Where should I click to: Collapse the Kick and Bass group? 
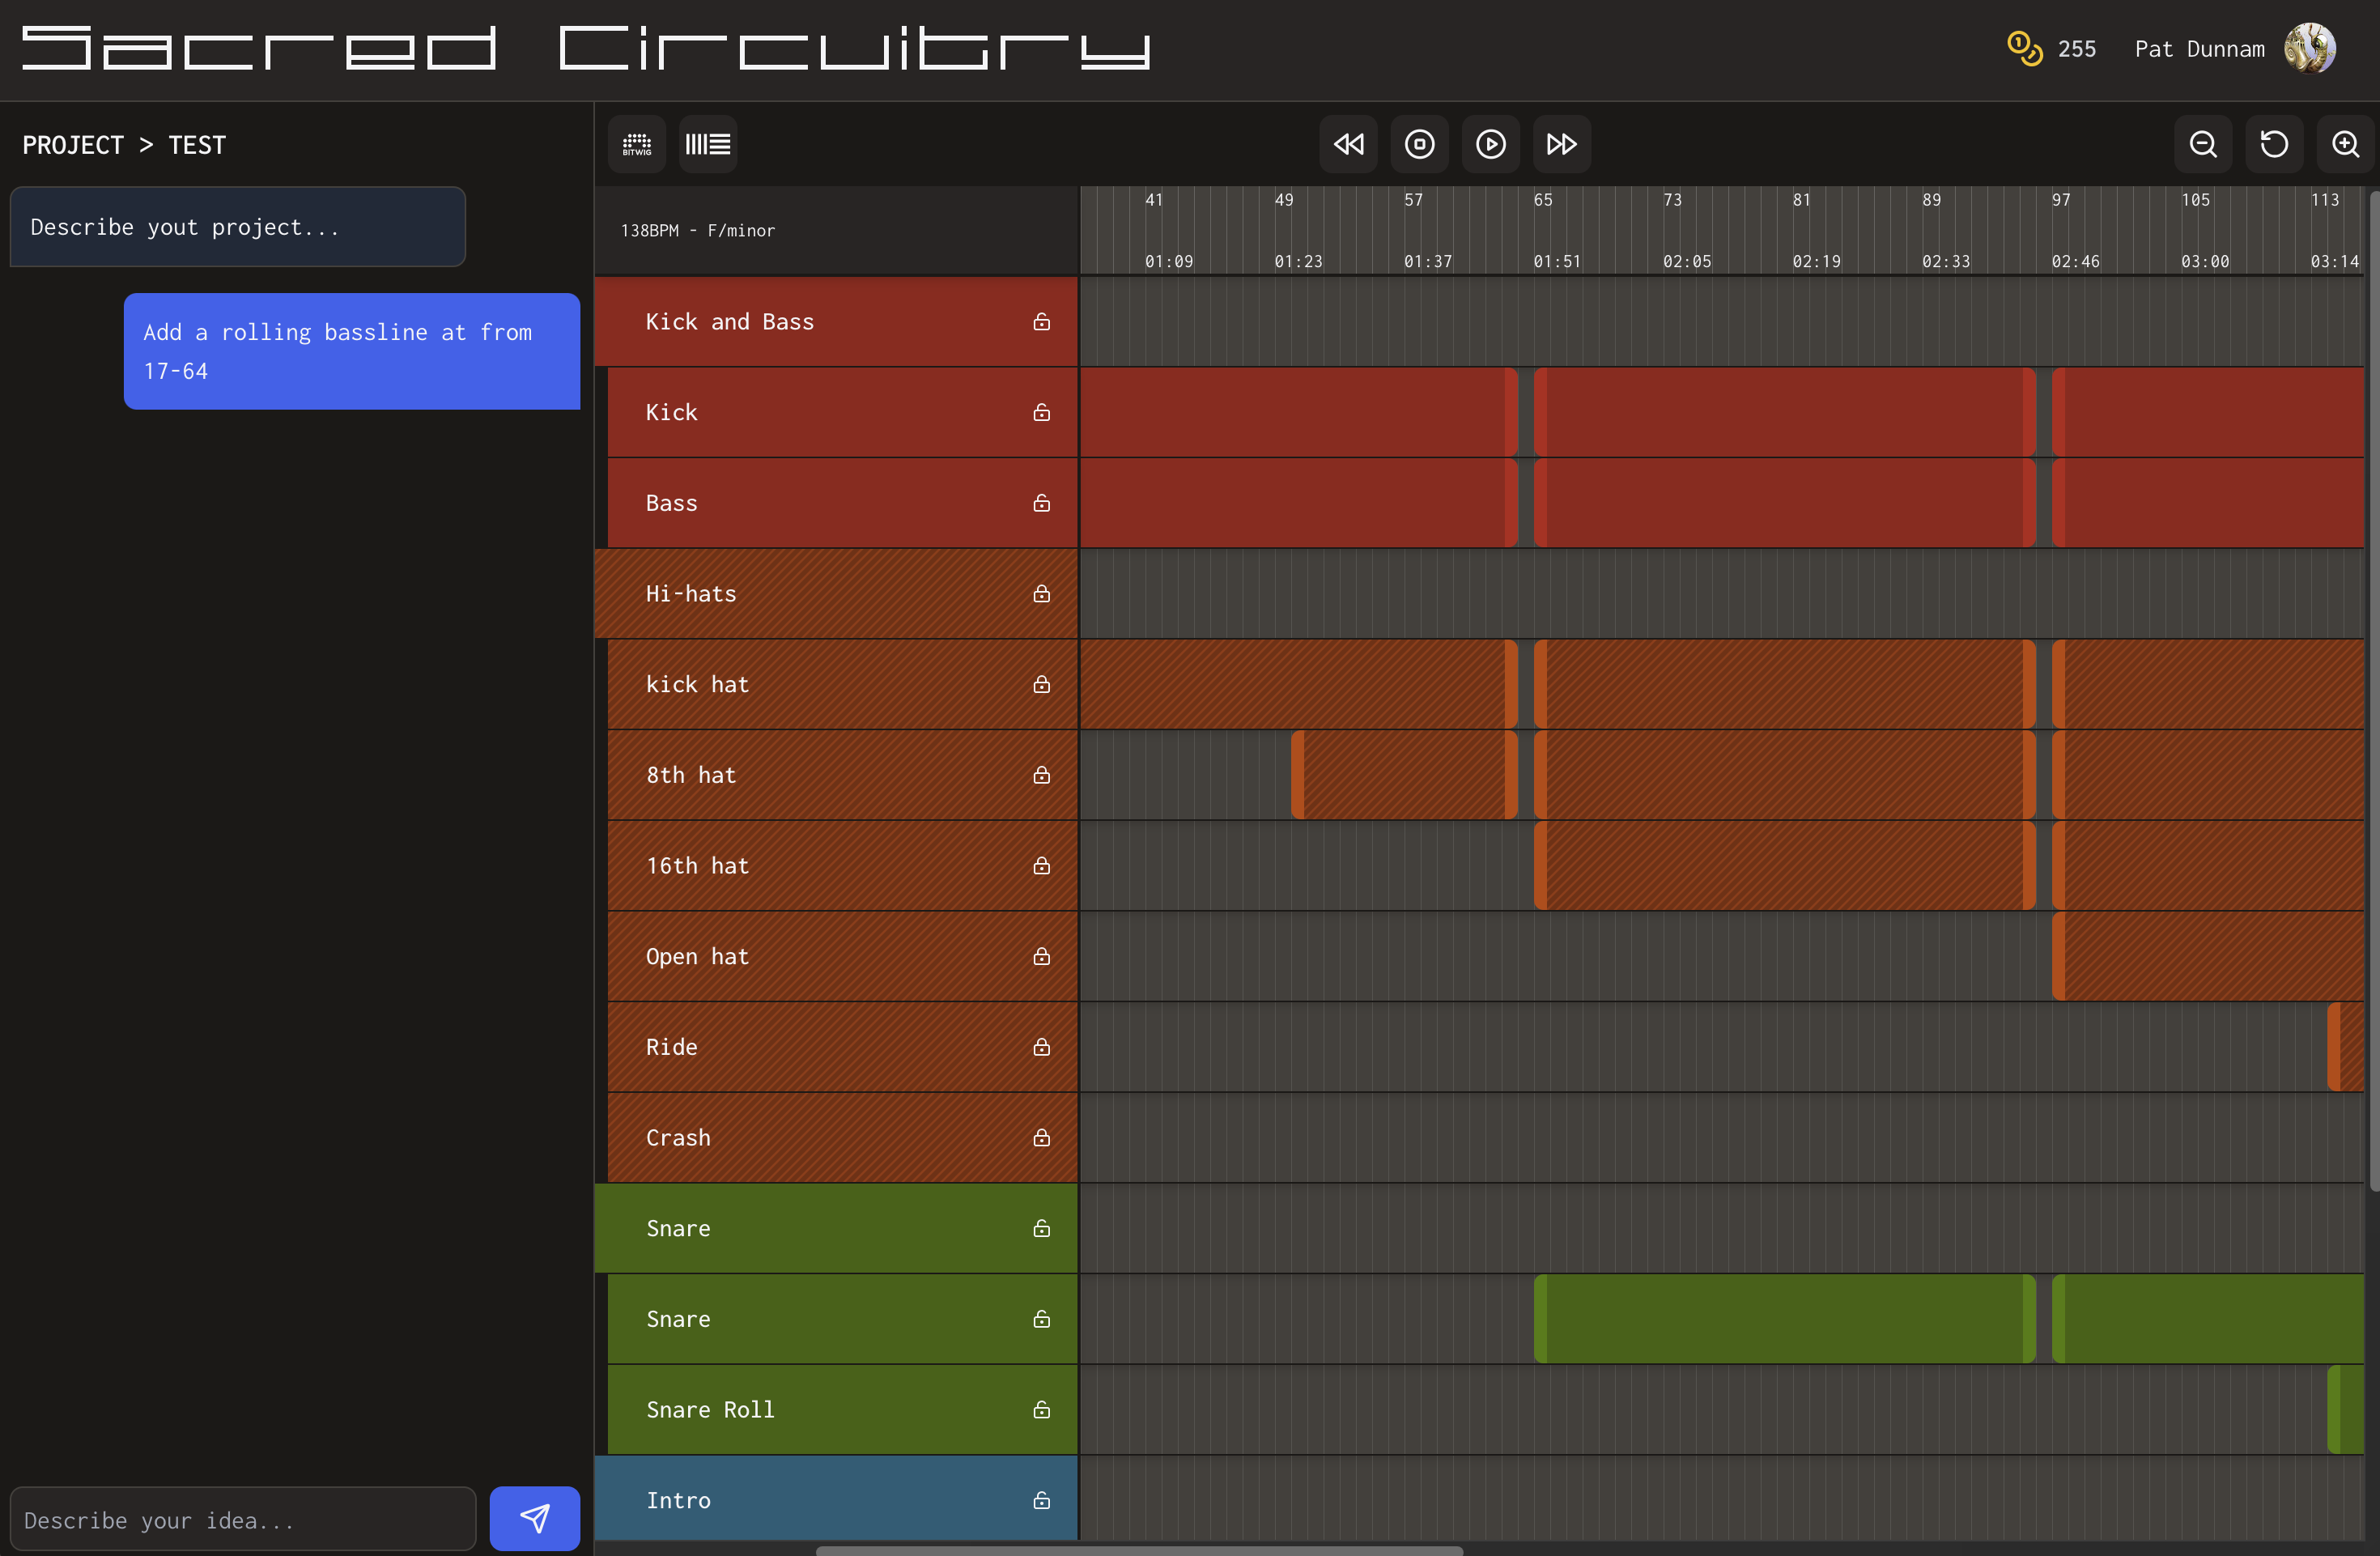click(730, 322)
